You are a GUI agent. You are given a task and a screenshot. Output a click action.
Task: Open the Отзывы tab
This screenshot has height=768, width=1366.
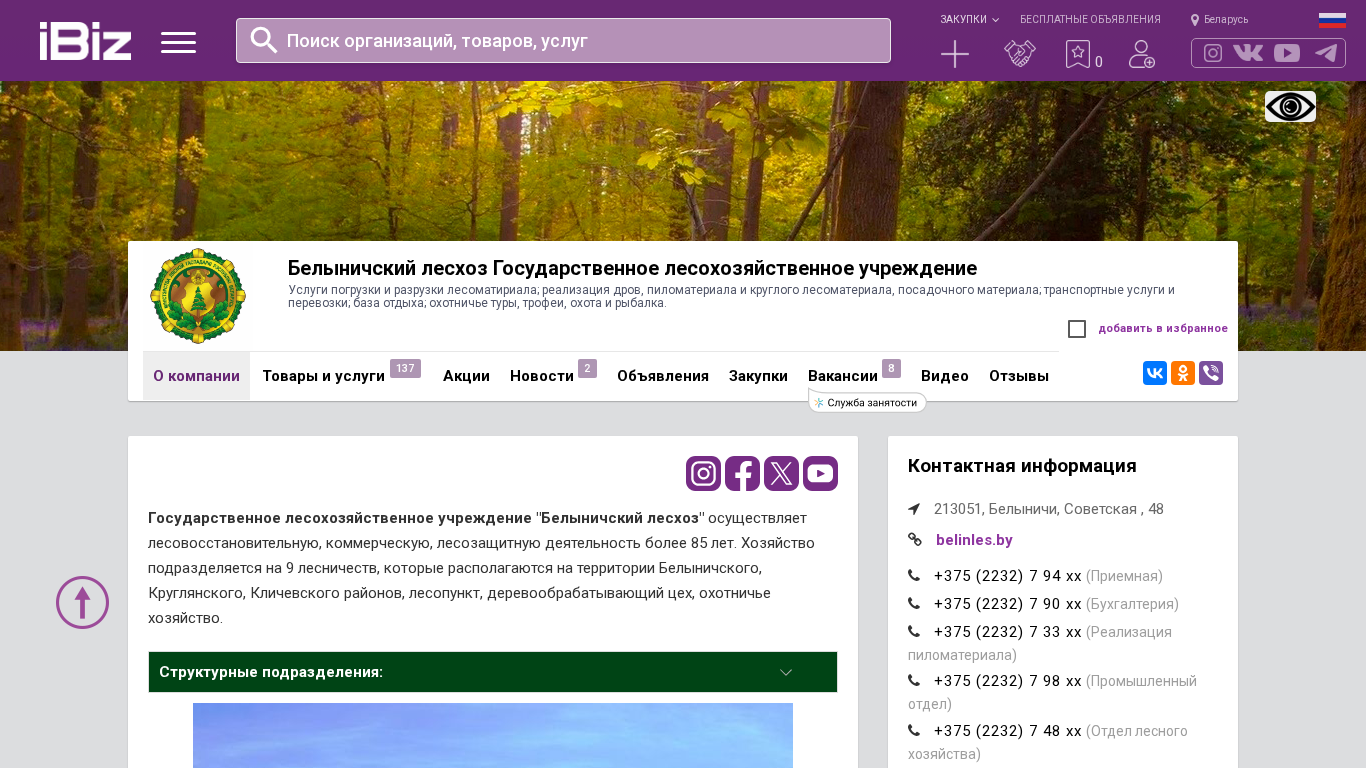(1019, 376)
